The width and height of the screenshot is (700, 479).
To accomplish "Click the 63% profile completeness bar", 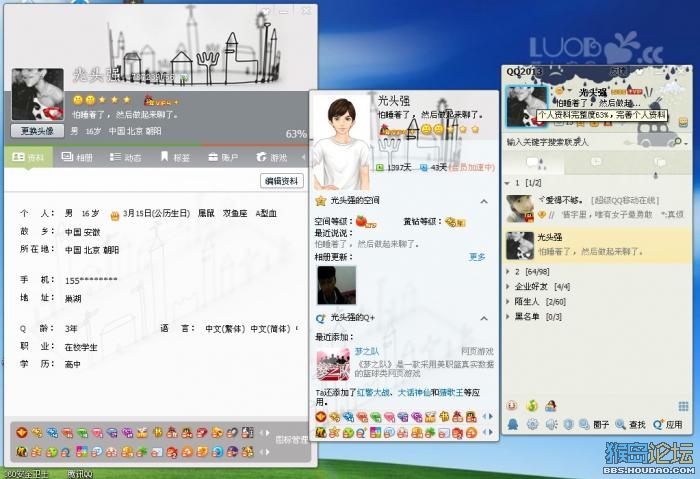I will point(156,145).
